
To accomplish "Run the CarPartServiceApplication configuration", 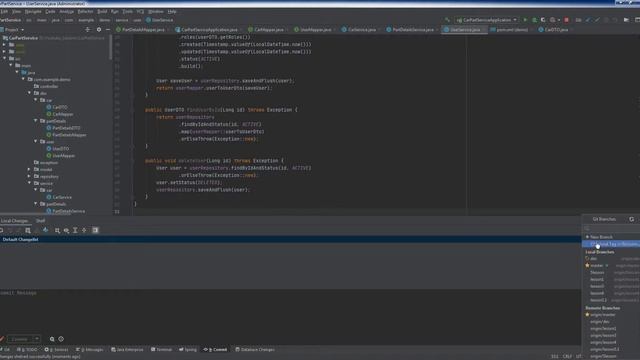I will [525, 20].
